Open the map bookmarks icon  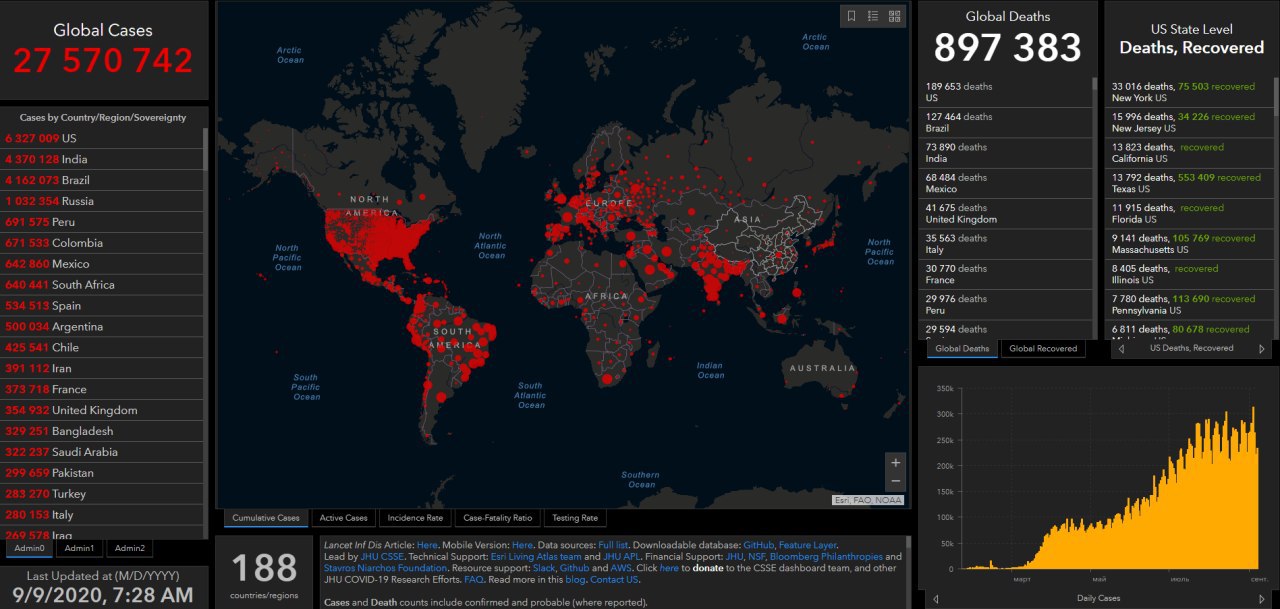[x=851, y=16]
